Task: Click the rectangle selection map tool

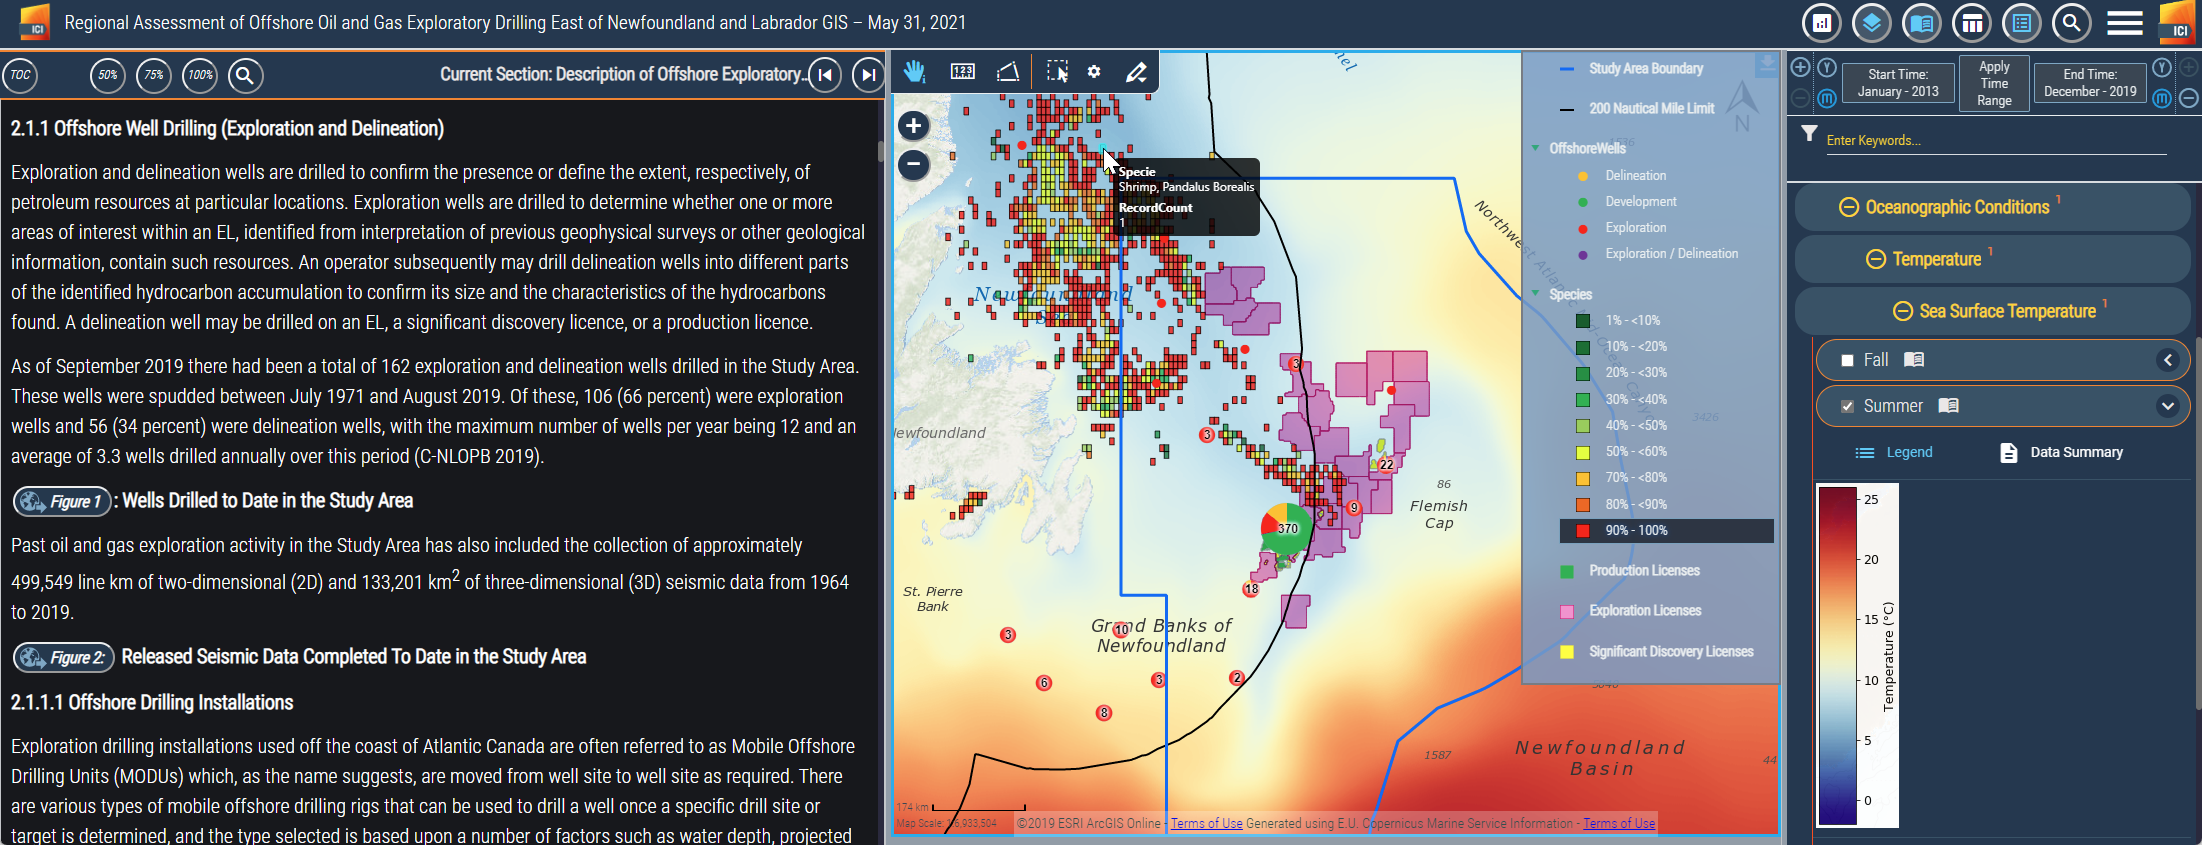Action: click(1057, 72)
